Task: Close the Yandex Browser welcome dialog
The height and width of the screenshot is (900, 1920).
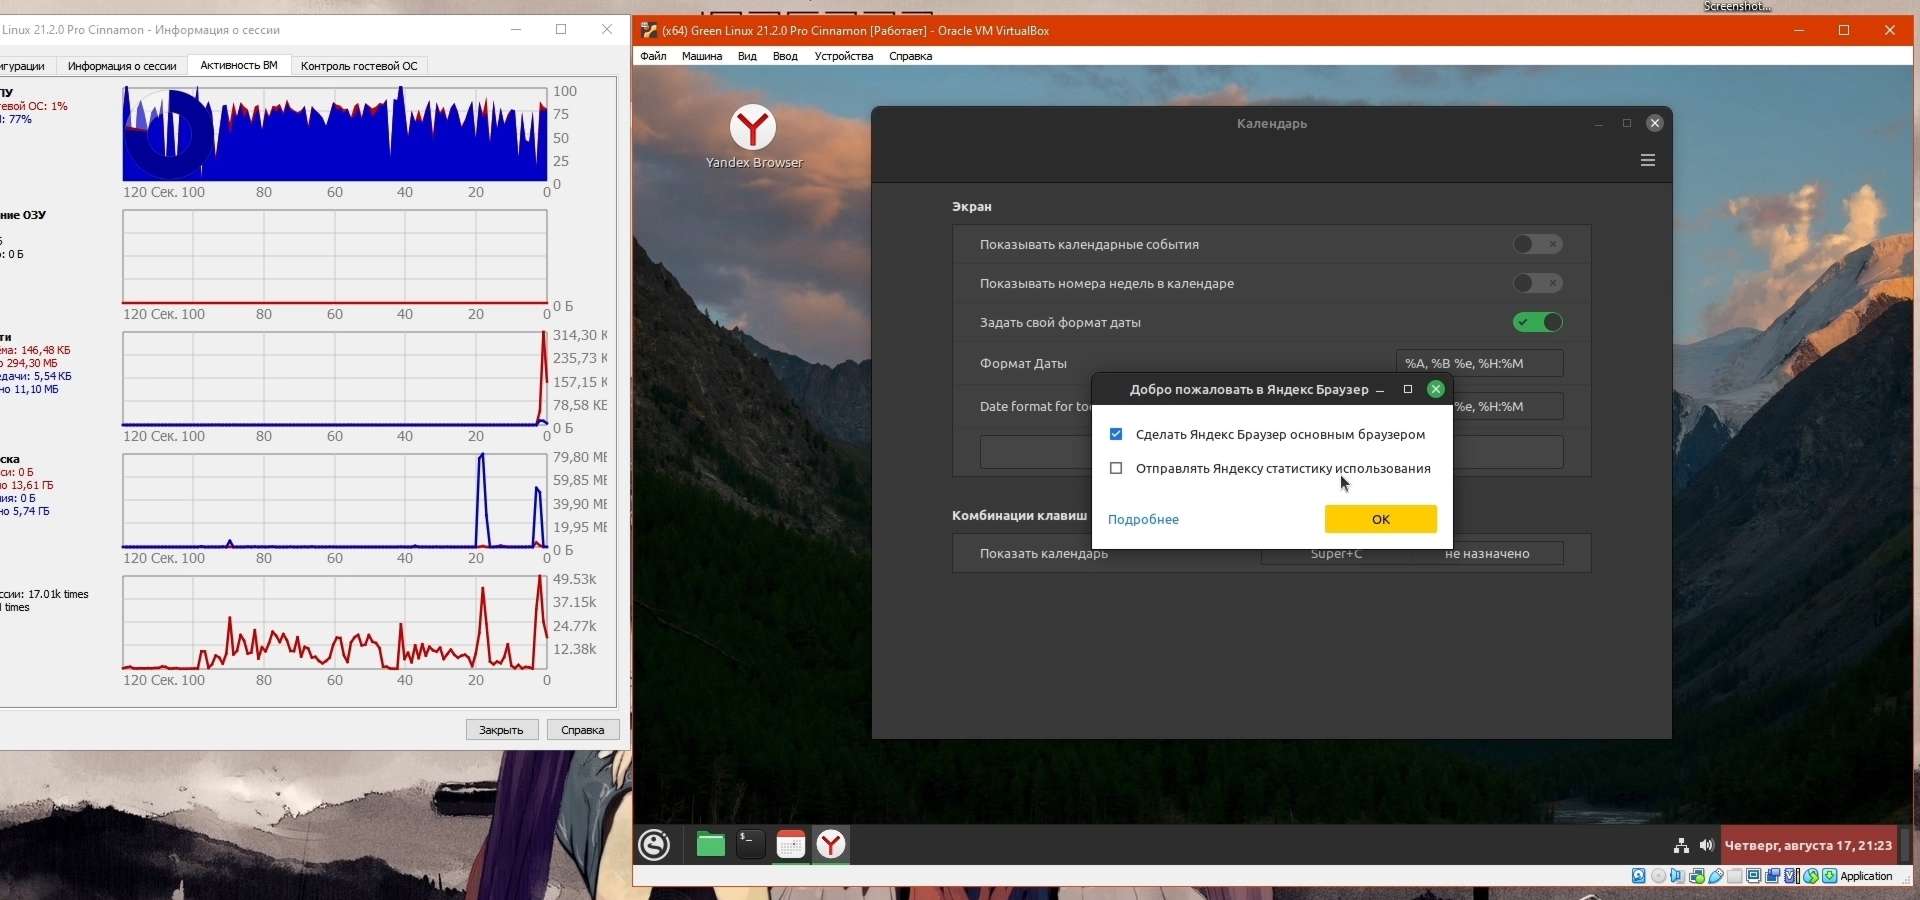Action: click(x=1436, y=389)
